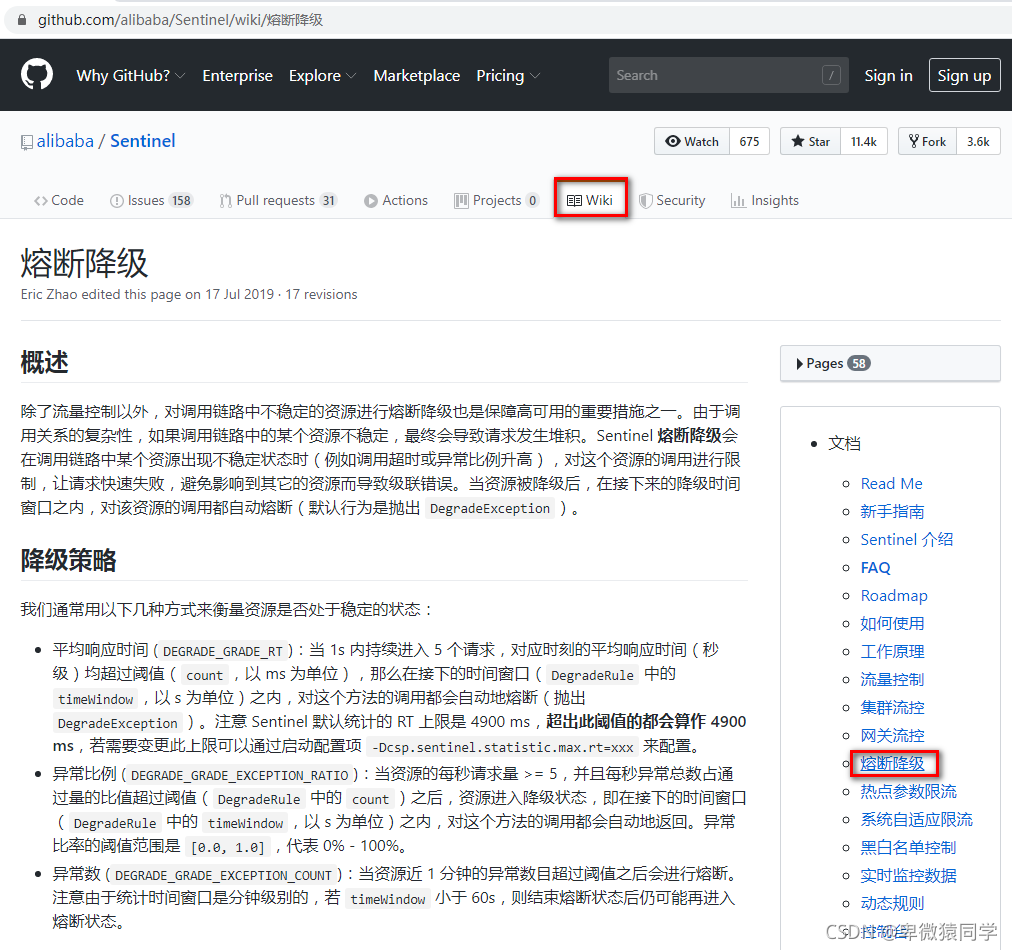Open the 黑白名单控制 wiki page
Image resolution: width=1012 pixels, height=950 pixels.
pyautogui.click(x=908, y=847)
